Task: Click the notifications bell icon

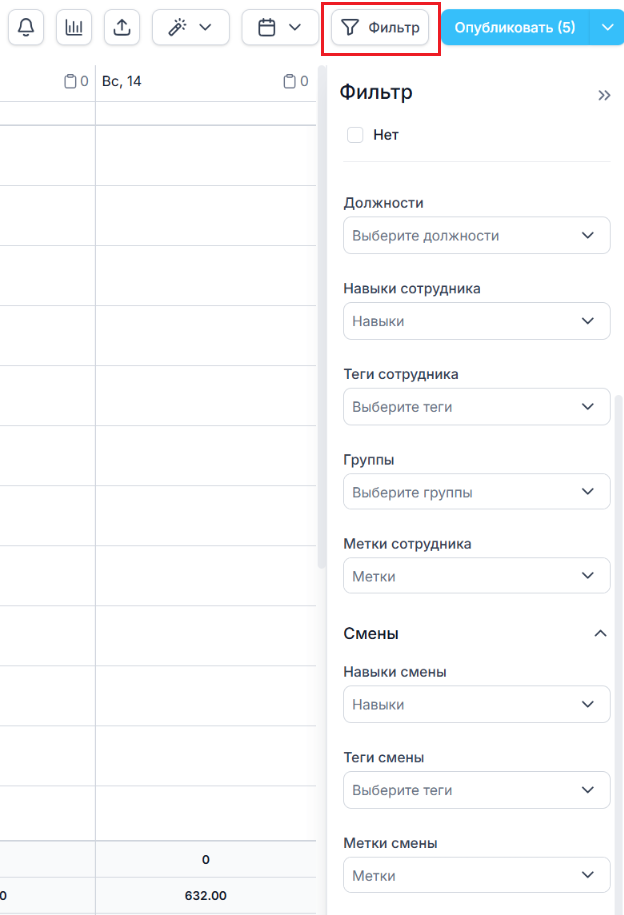Action: pyautogui.click(x=26, y=27)
